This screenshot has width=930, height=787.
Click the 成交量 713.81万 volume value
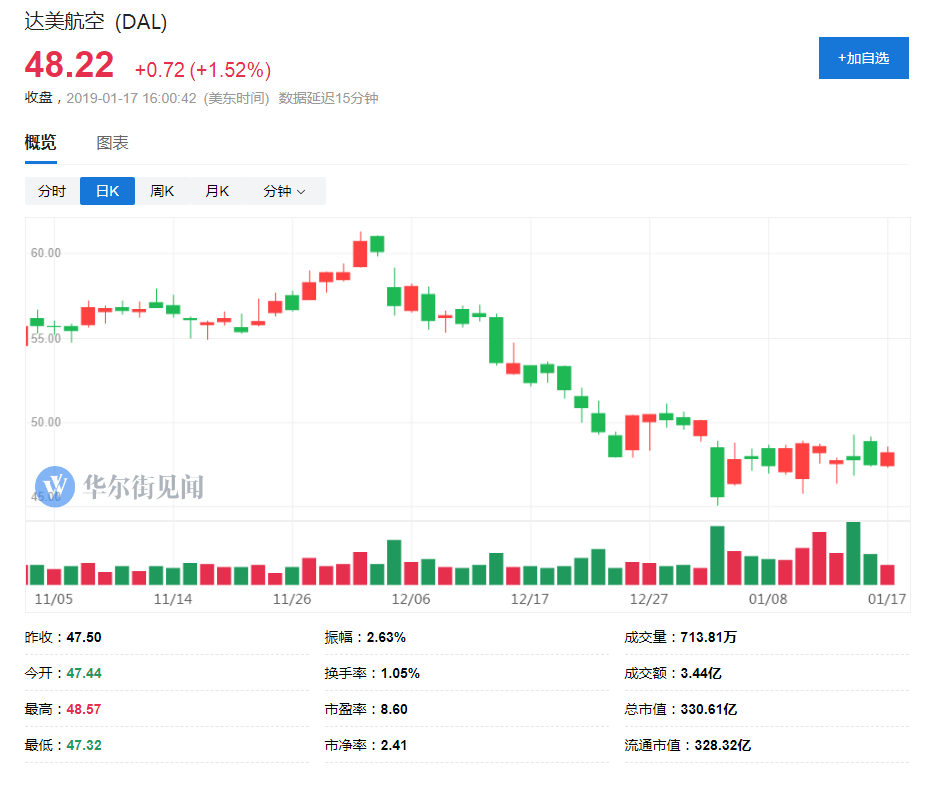click(x=708, y=638)
